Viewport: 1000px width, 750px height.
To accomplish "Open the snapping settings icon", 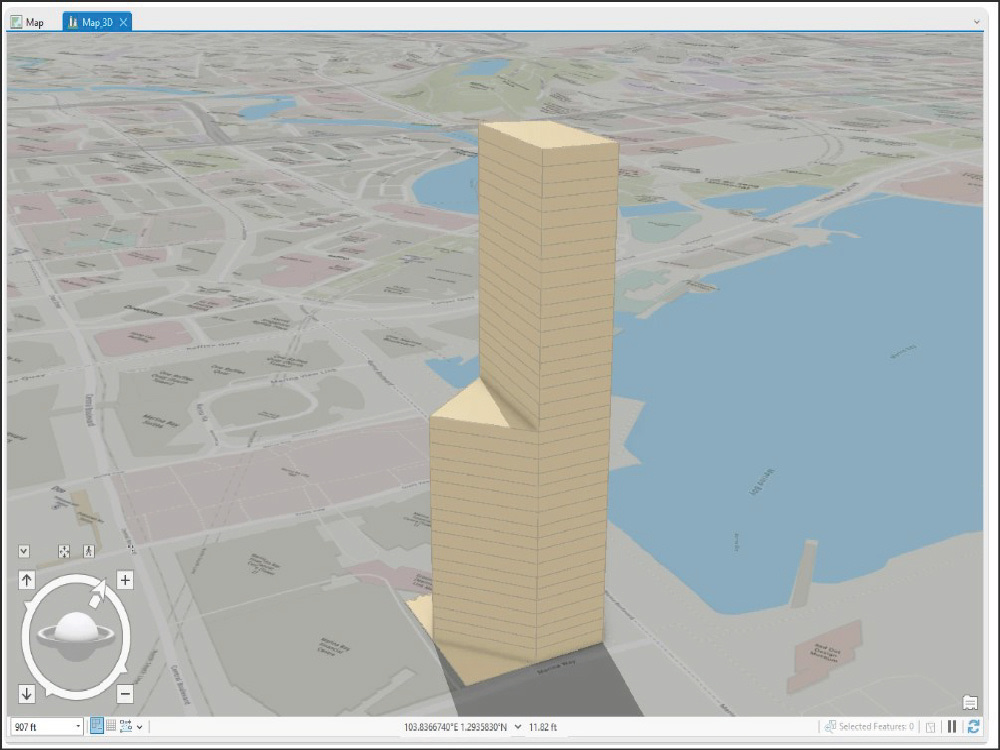I will tap(128, 727).
